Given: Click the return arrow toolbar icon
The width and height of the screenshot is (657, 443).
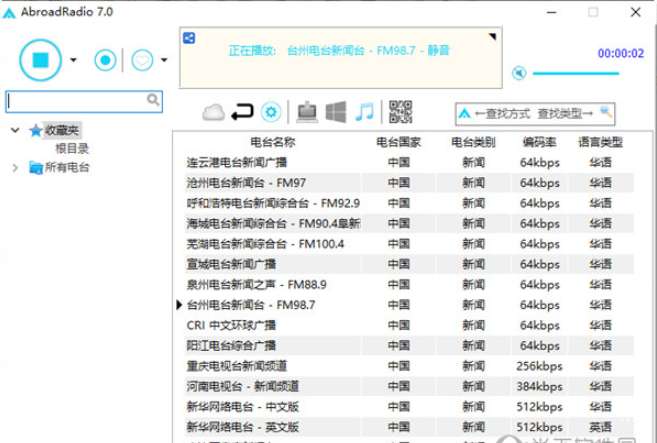Looking at the screenshot, I should point(242,112).
